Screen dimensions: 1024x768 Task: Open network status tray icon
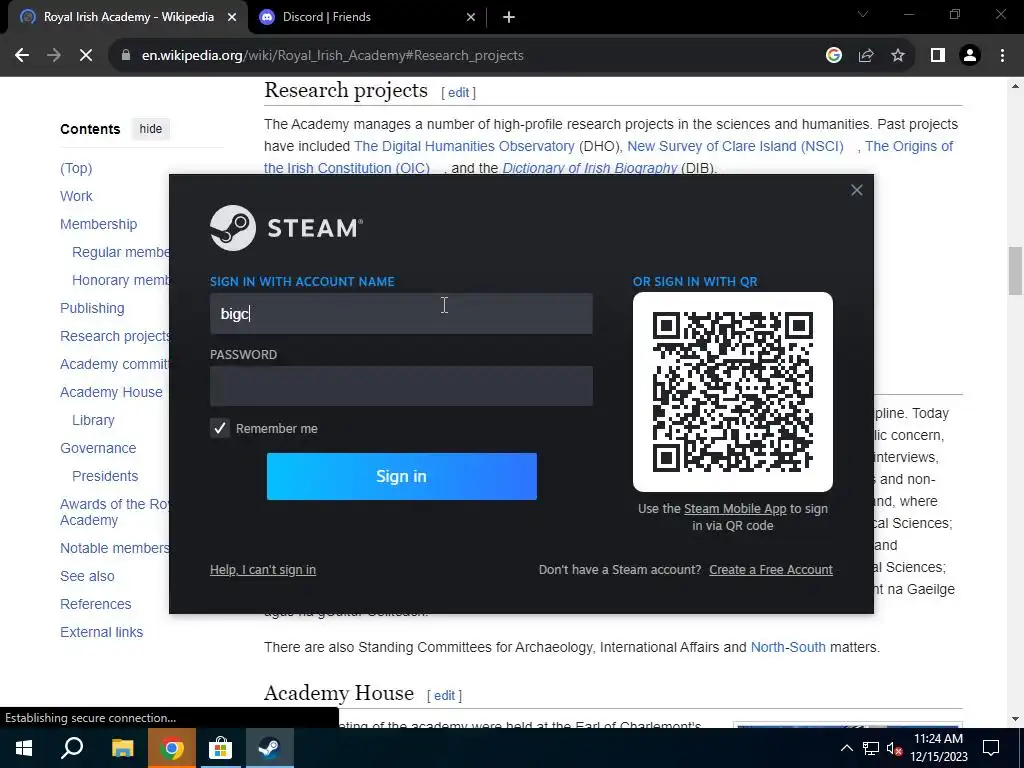pyautogui.click(x=871, y=748)
